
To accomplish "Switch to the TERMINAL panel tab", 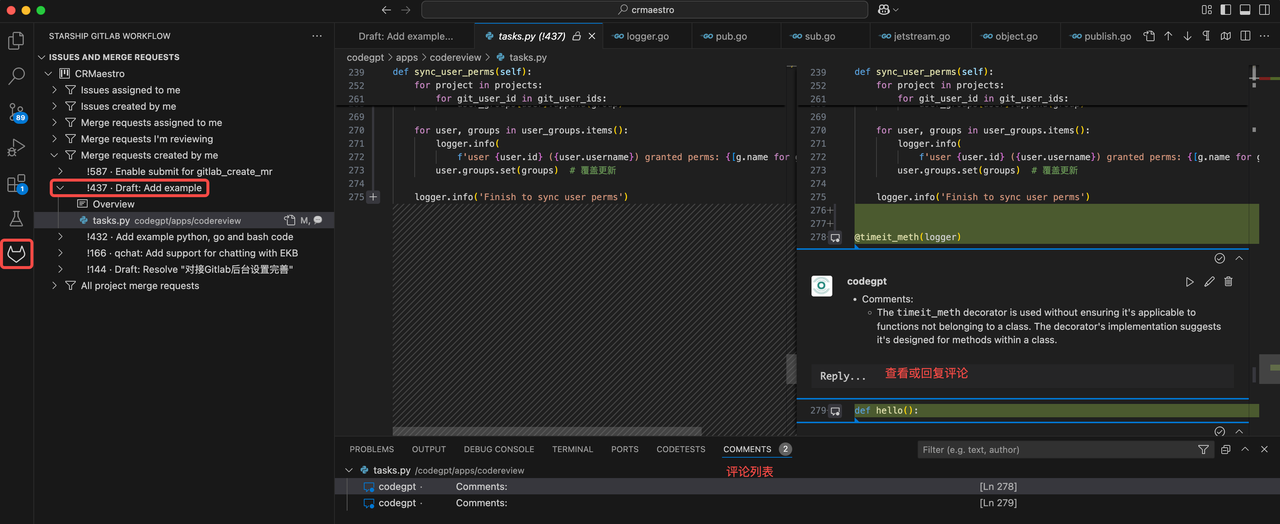I will 572,450.
